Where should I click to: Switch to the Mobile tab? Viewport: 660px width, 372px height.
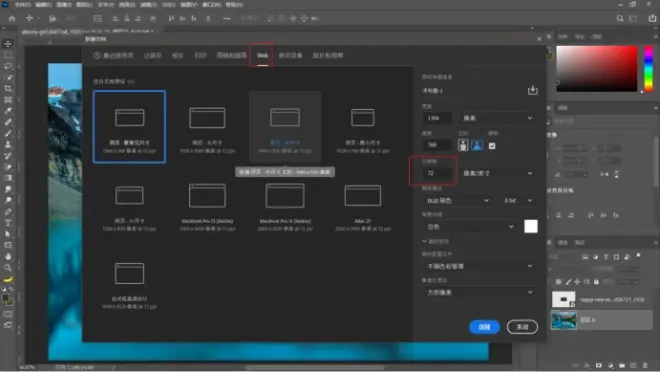pos(290,56)
